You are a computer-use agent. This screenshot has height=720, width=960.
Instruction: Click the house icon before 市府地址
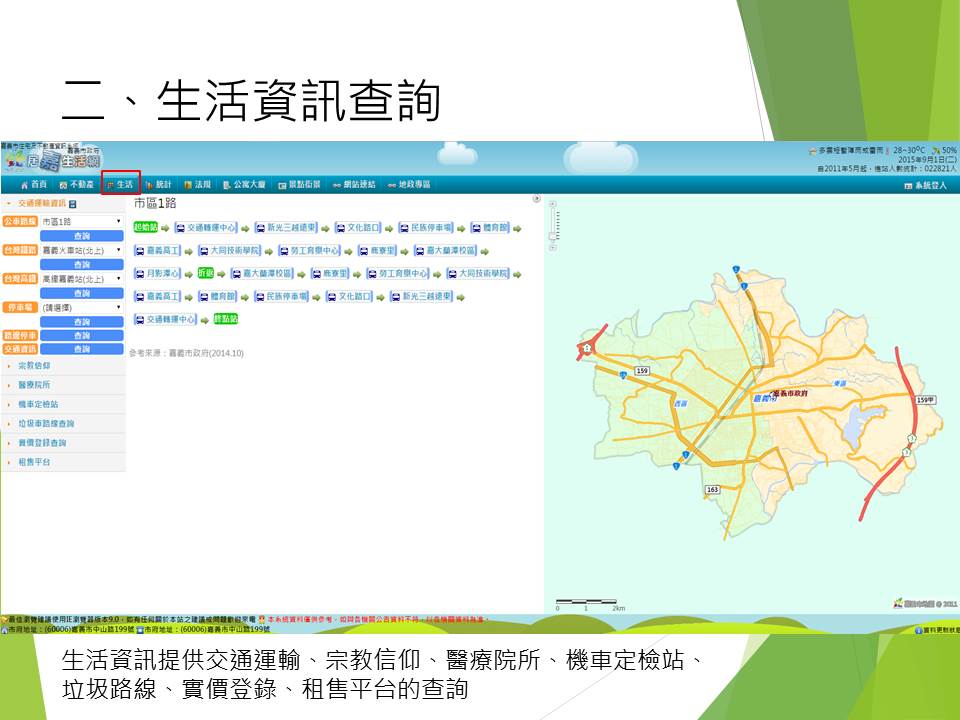(x=5, y=629)
